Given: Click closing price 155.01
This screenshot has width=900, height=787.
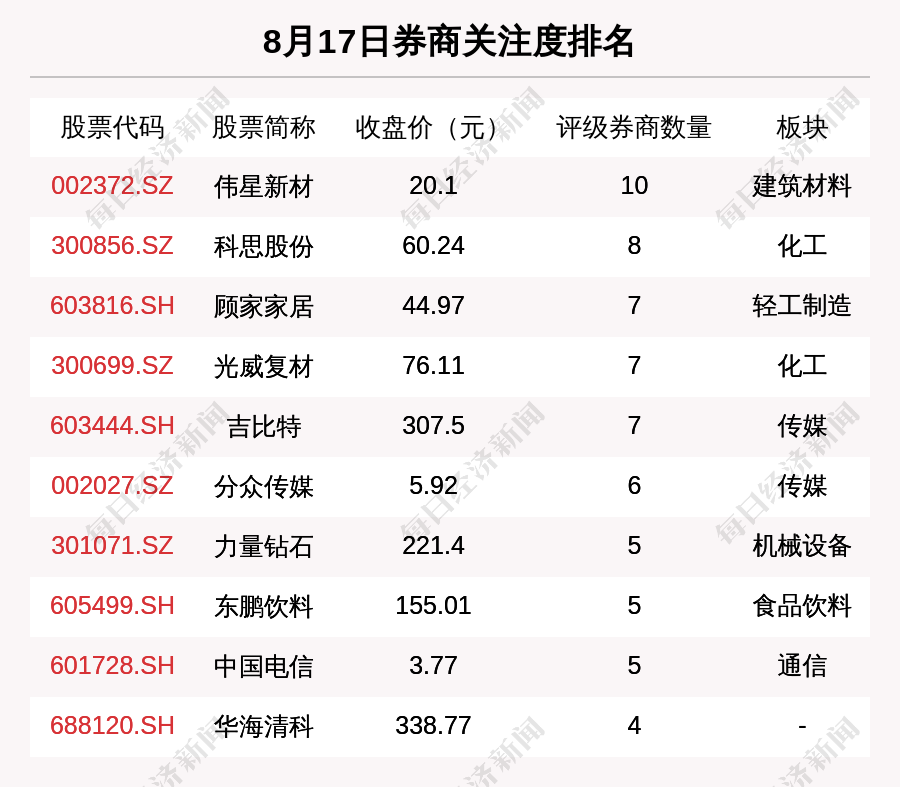Looking at the screenshot, I should point(433,606).
